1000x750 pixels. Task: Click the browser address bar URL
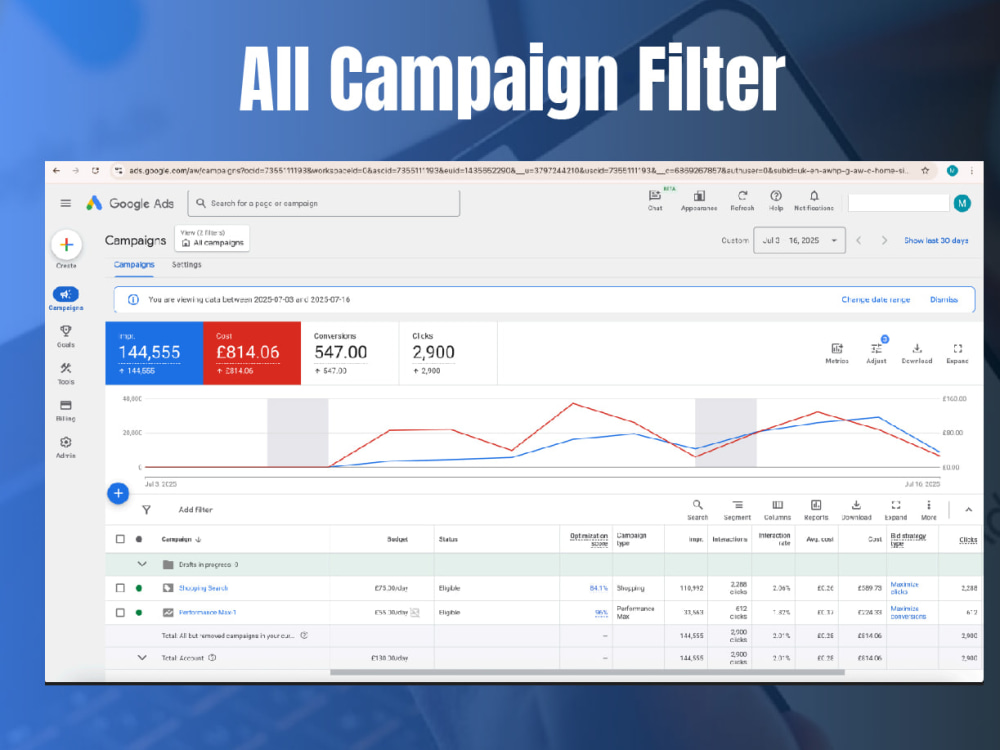pyautogui.click(x=518, y=171)
